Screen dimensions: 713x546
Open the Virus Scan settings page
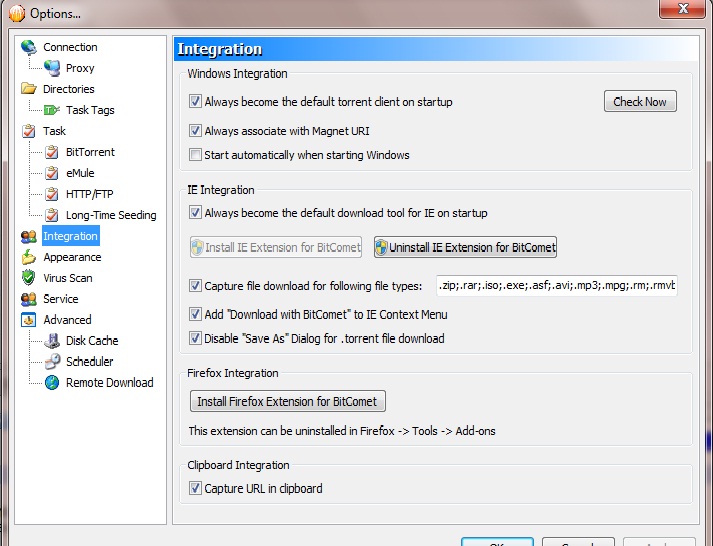pyautogui.click(x=68, y=278)
